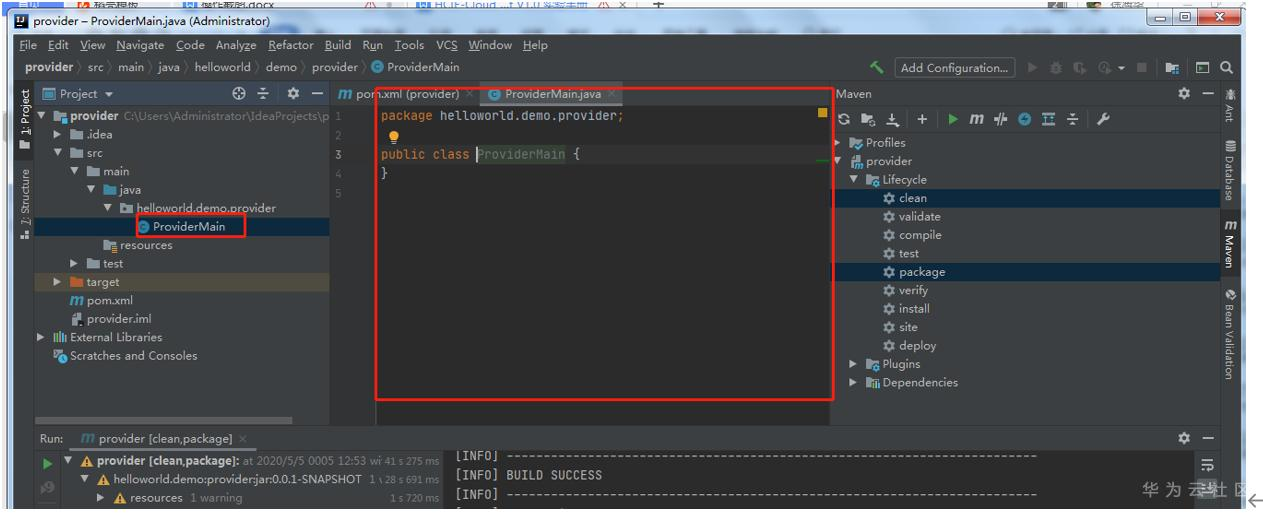Open the Run panel gear settings
Image resolution: width=1263 pixels, height=515 pixels.
tap(1184, 438)
